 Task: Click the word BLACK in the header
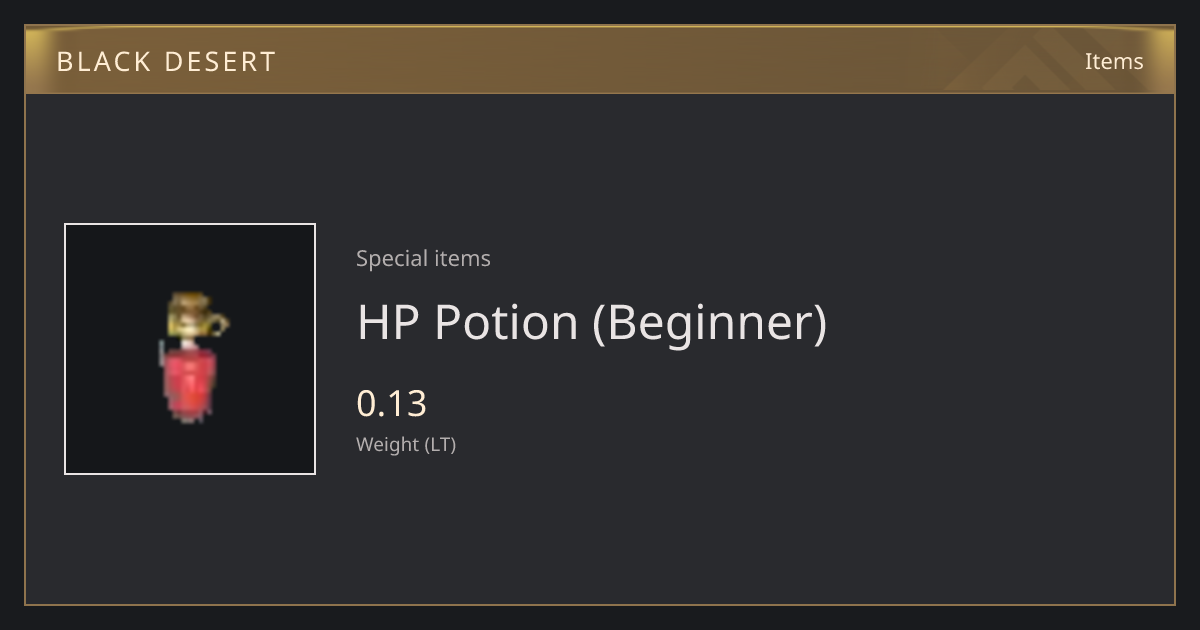click(105, 62)
